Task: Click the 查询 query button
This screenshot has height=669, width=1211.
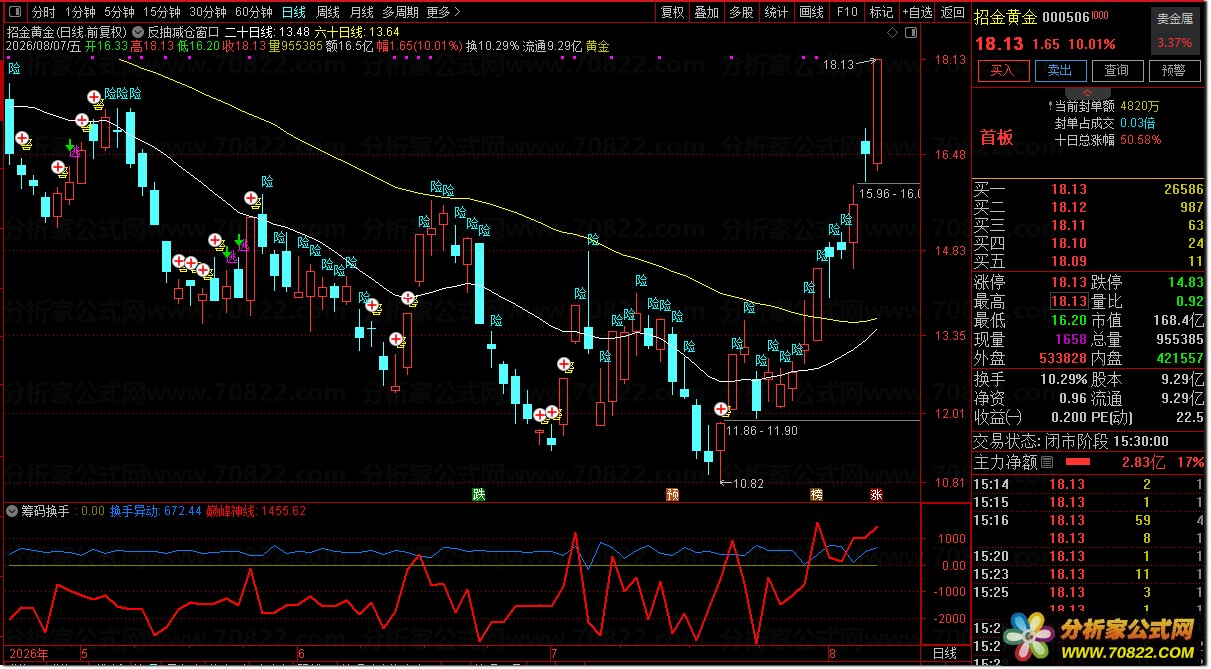Action: point(1116,71)
